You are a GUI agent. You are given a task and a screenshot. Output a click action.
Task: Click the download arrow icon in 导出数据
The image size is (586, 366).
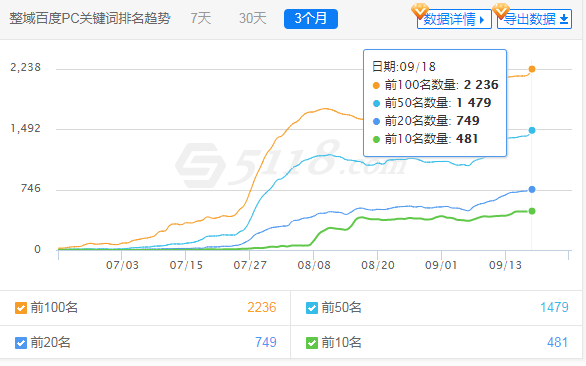coord(564,19)
